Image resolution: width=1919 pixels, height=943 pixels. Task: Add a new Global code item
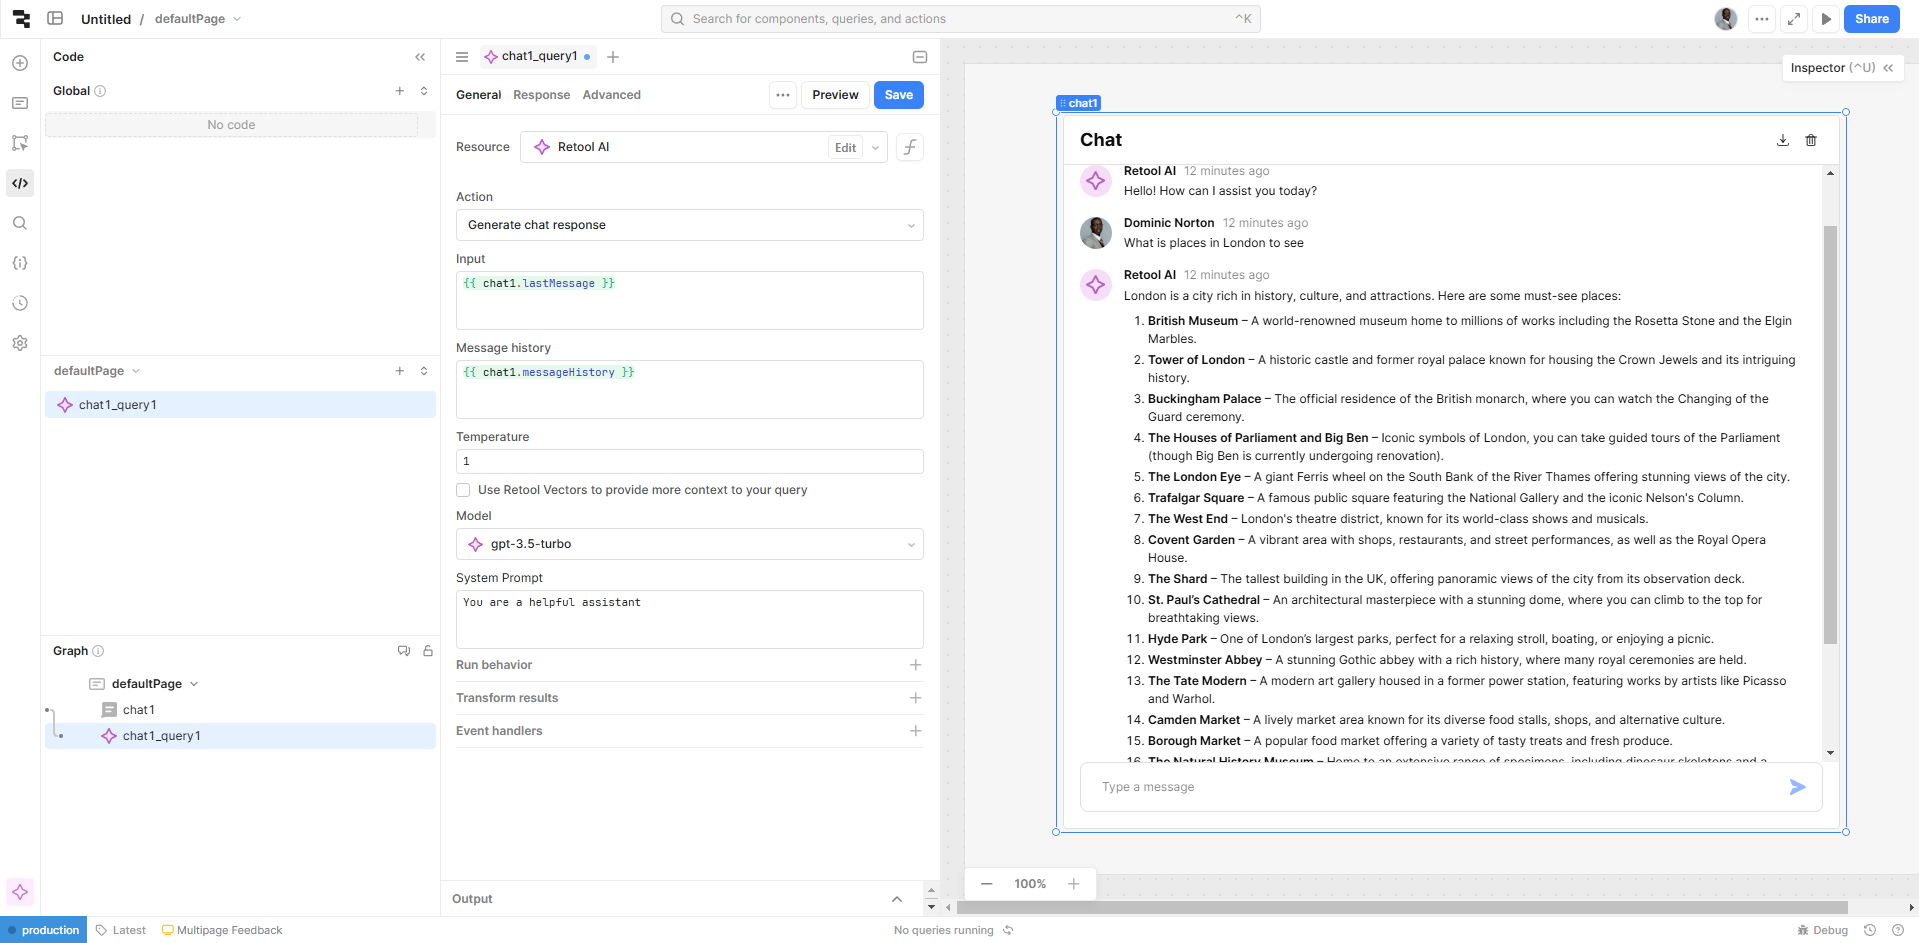(400, 91)
